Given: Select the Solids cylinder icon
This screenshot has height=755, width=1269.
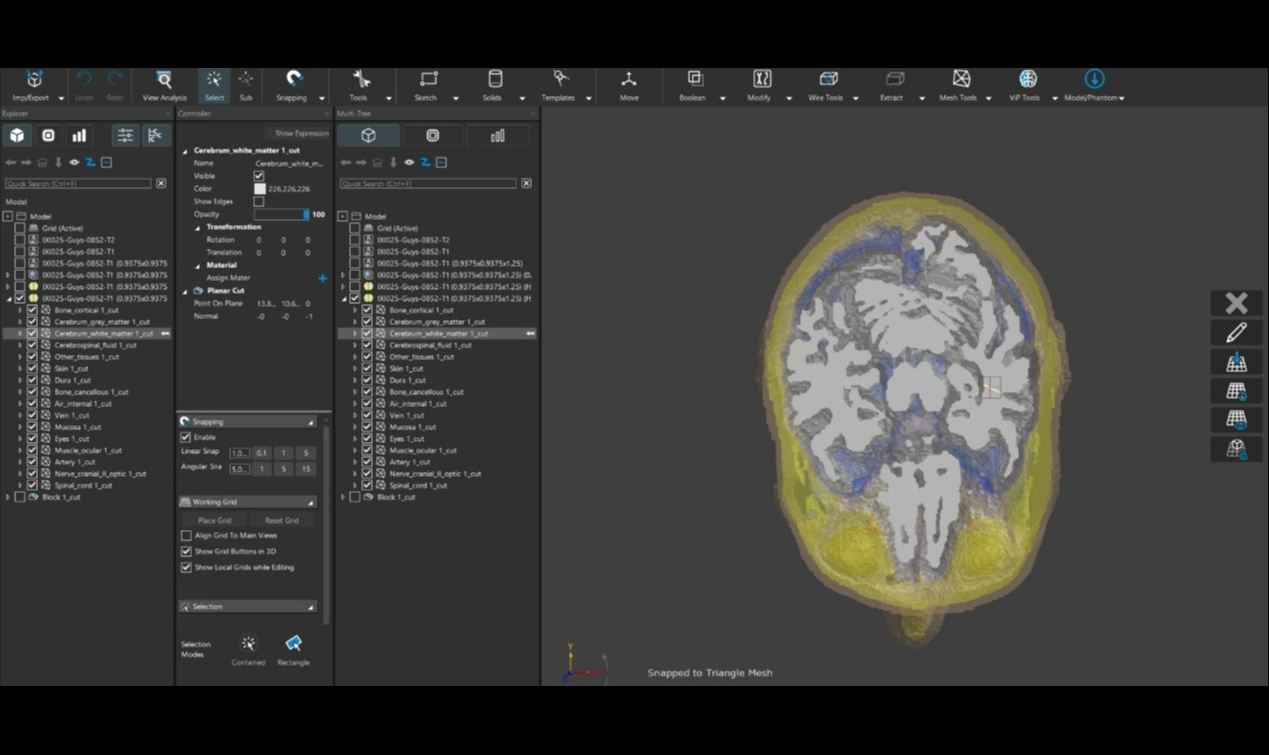Looking at the screenshot, I should click(494, 79).
